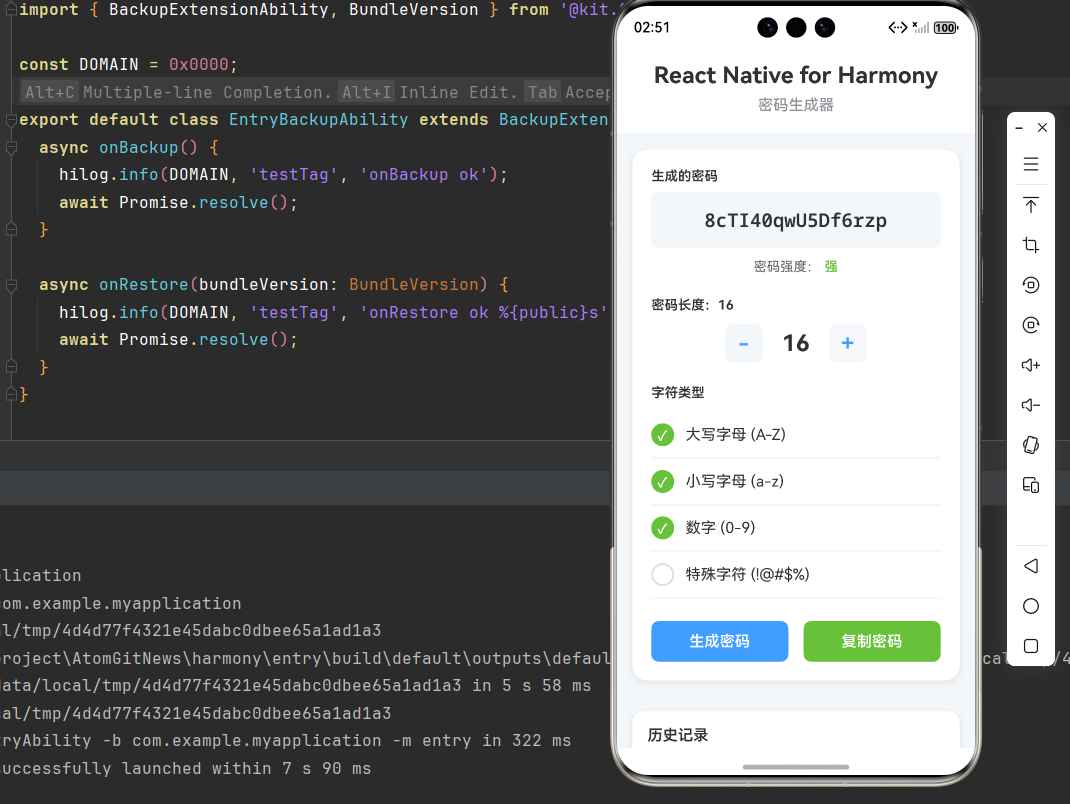Uncheck 小写字母 (a-z) option
This screenshot has height=804, width=1070.
tap(662, 481)
